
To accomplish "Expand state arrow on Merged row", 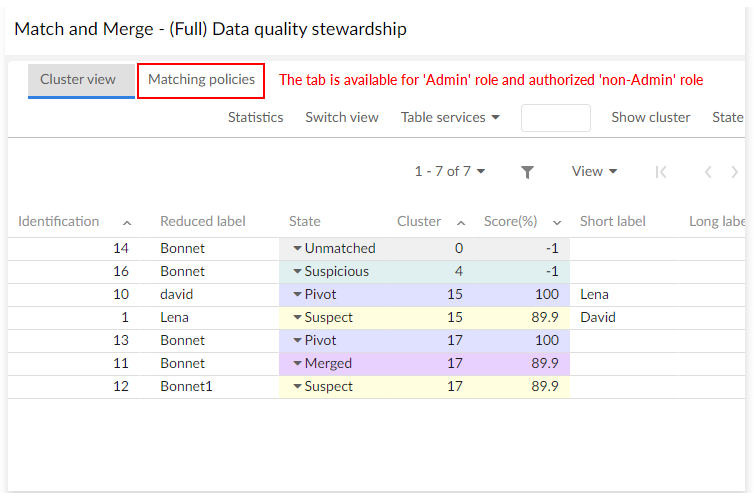I will click(297, 363).
